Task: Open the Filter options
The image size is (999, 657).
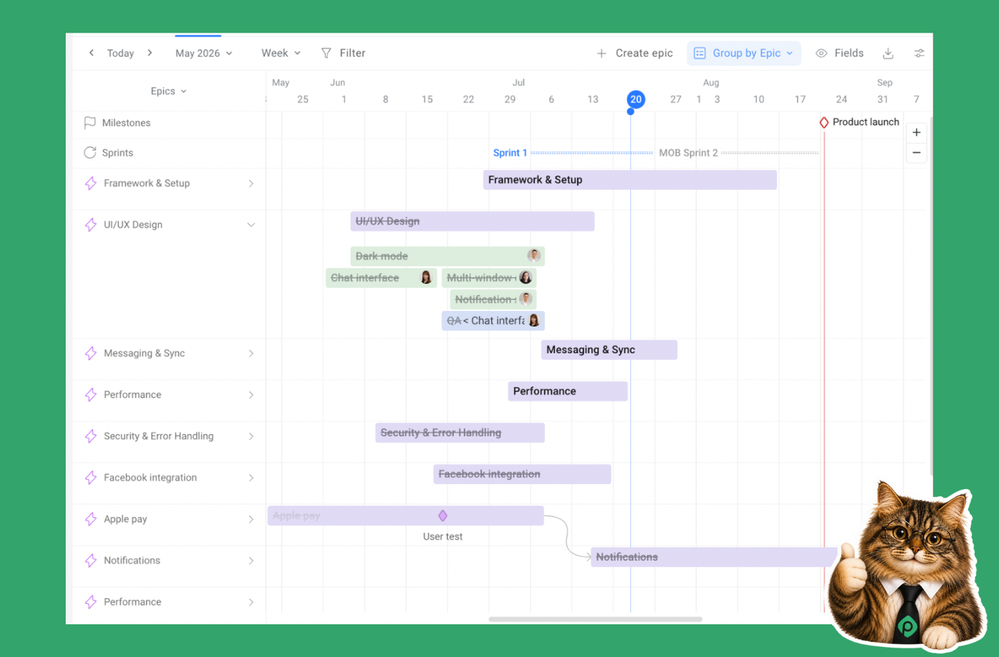Action: [x=343, y=53]
